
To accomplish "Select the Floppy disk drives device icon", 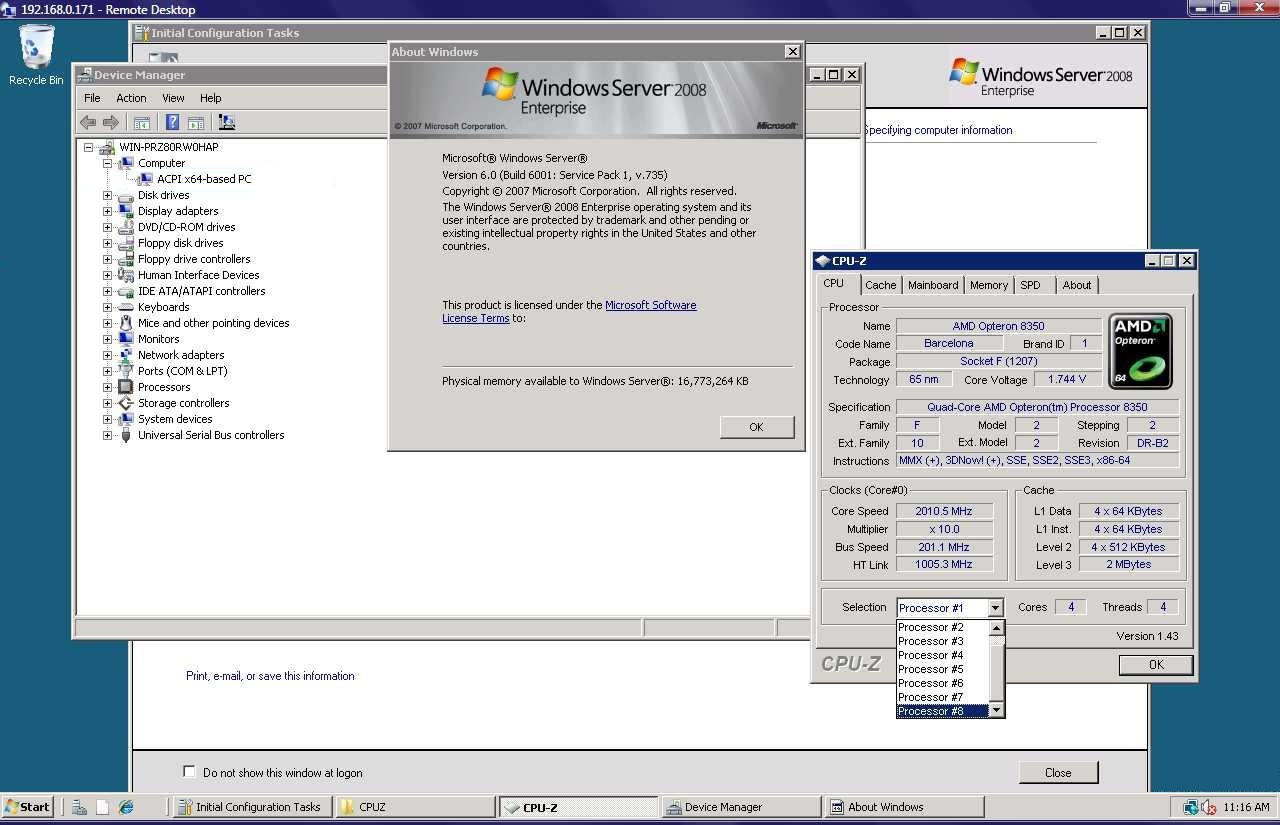I will (126, 243).
